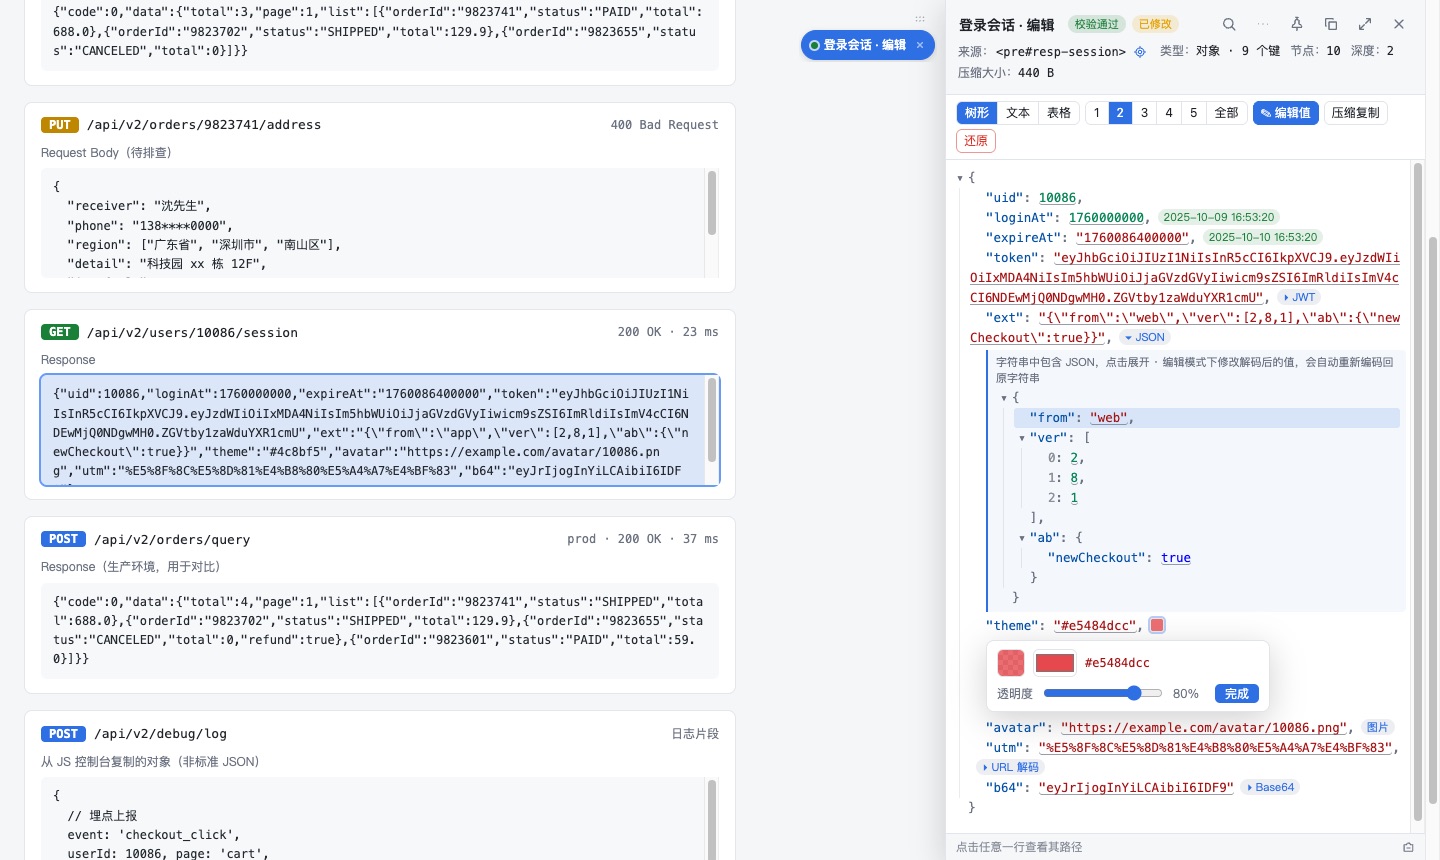Expand the URL 解码 chip
The image size is (1440, 860).
[x=1011, y=767]
